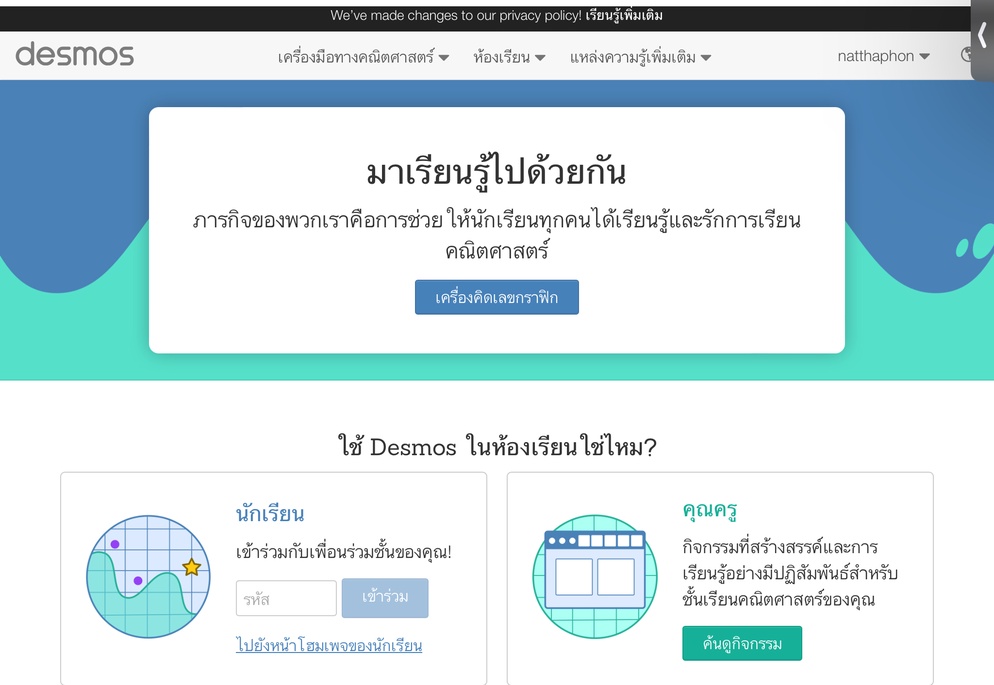Image resolution: width=994 pixels, height=685 pixels.
Task: Click the Desmos logo
Action: point(75,55)
